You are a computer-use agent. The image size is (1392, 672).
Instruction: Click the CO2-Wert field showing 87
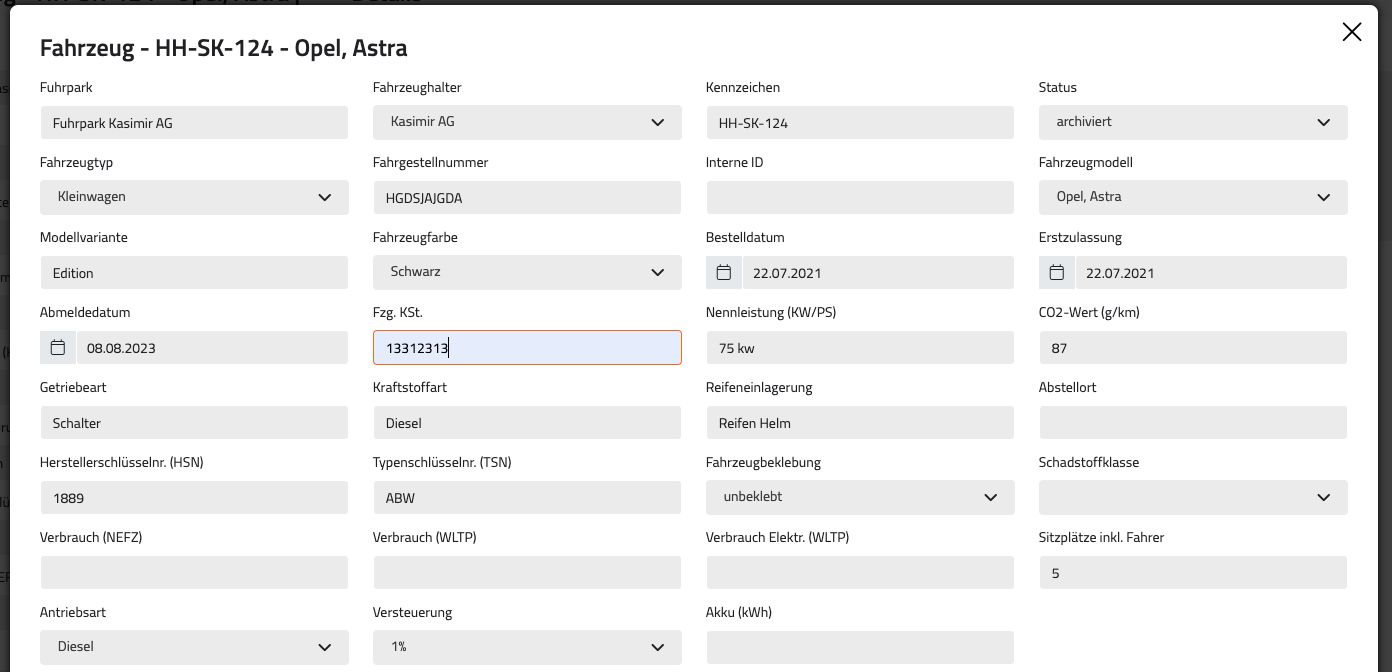(1193, 348)
